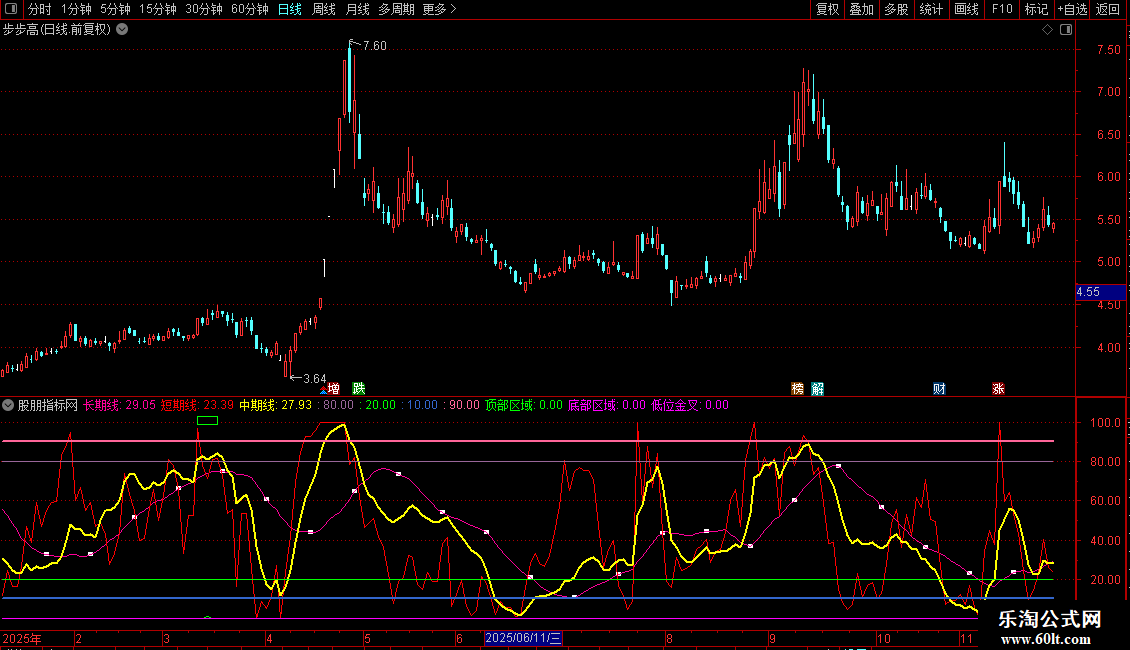The image size is (1130, 650).
Task: Click the 榜 event marker icon
Action: pos(797,388)
